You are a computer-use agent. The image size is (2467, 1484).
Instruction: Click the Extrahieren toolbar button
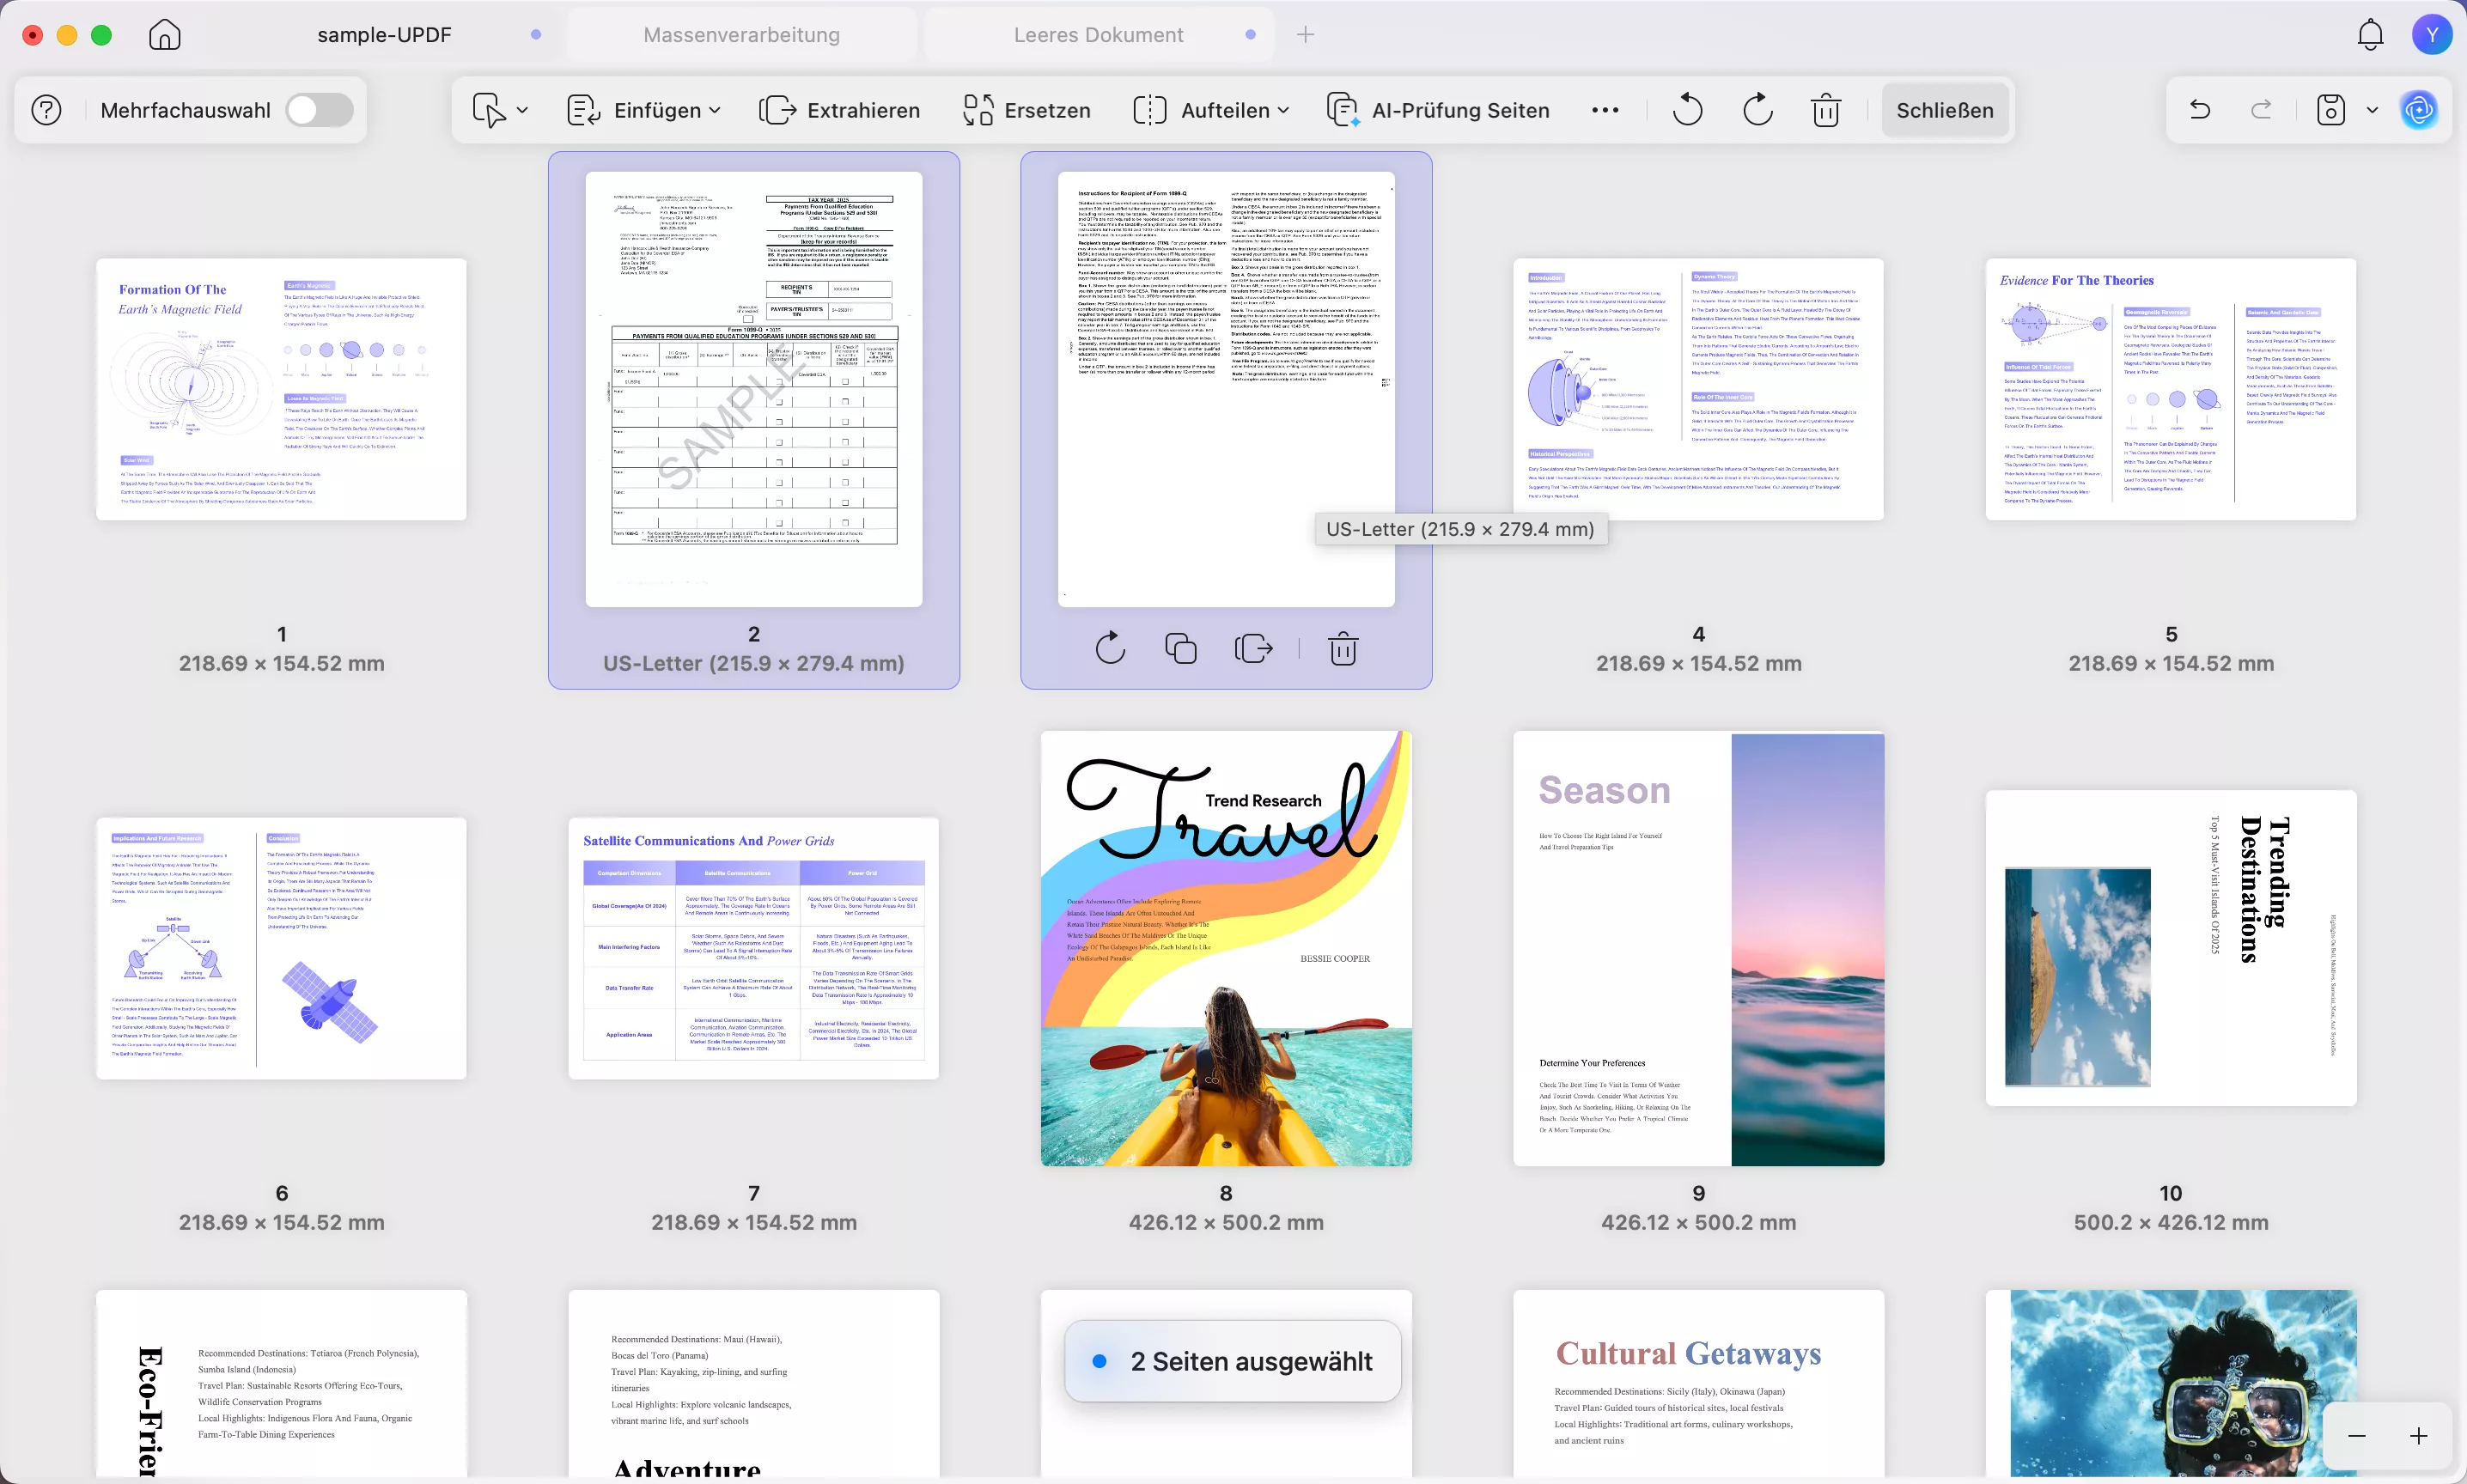point(840,110)
